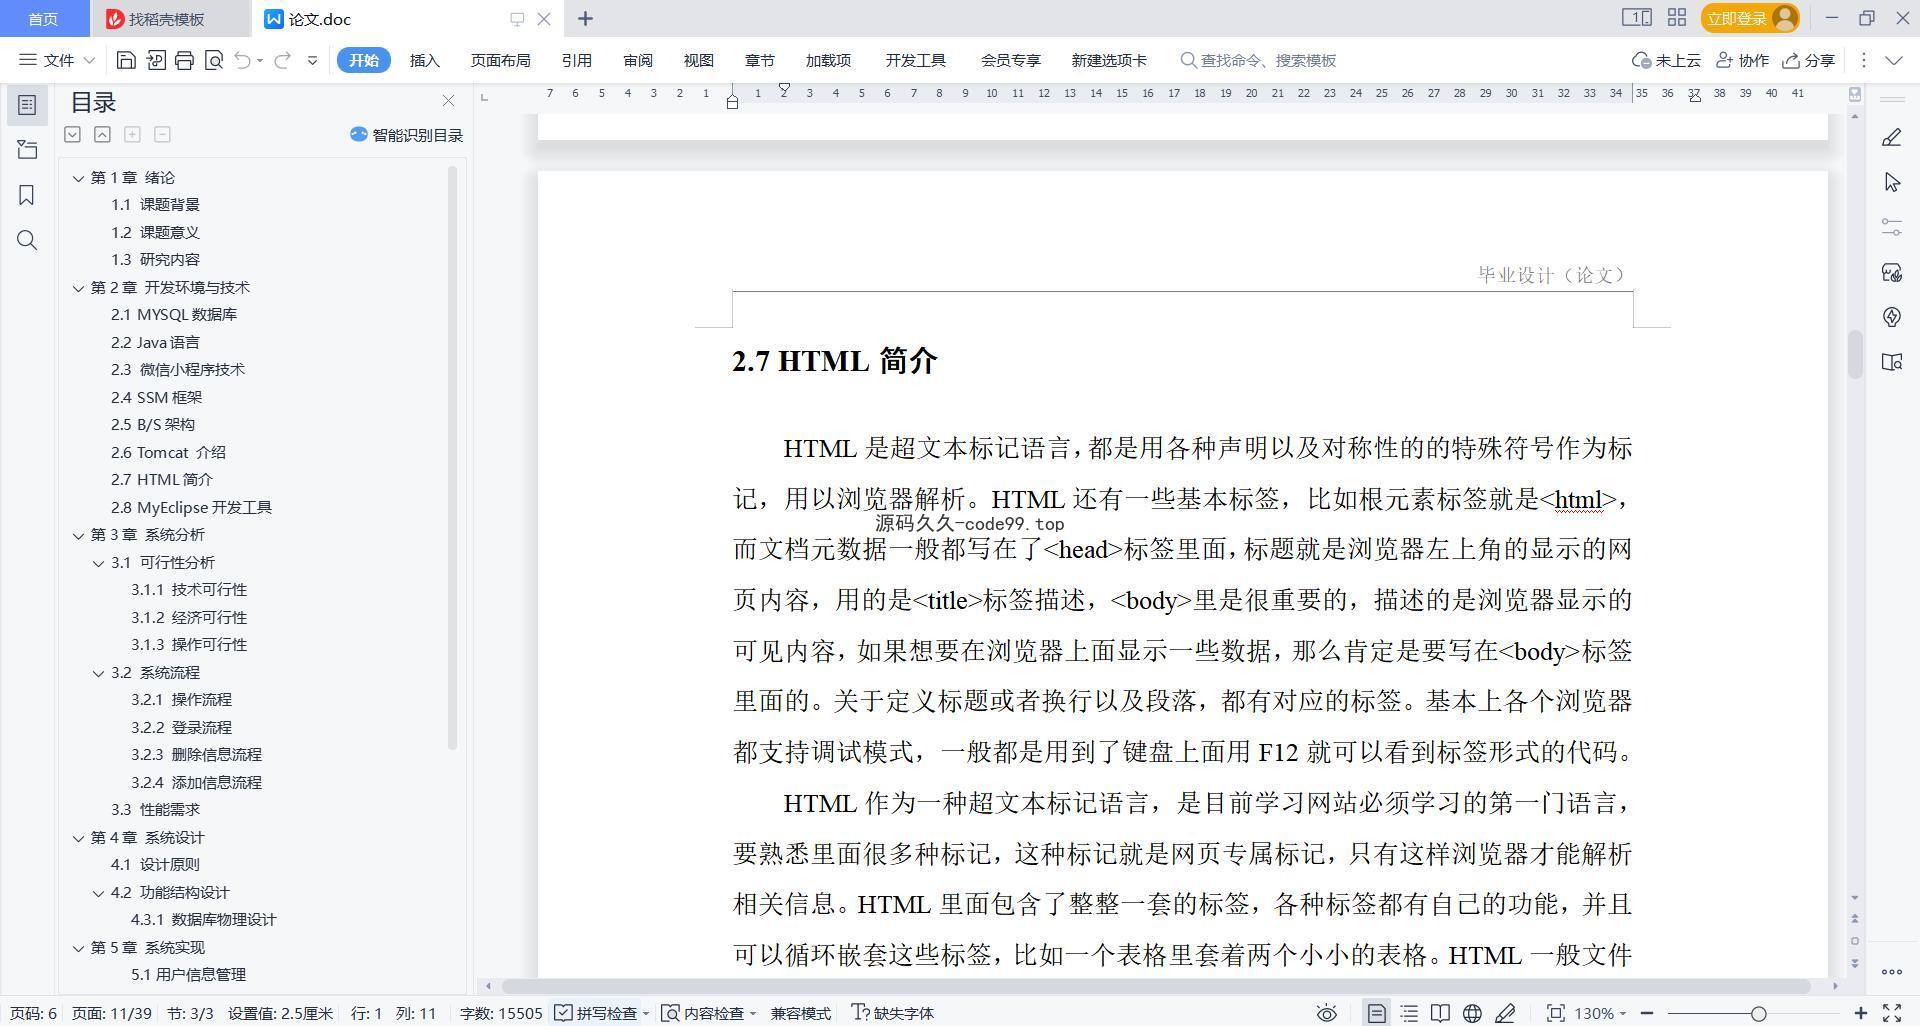Open the 开发工具 ribbon tab
1920x1026 pixels.
pyautogui.click(x=915, y=60)
